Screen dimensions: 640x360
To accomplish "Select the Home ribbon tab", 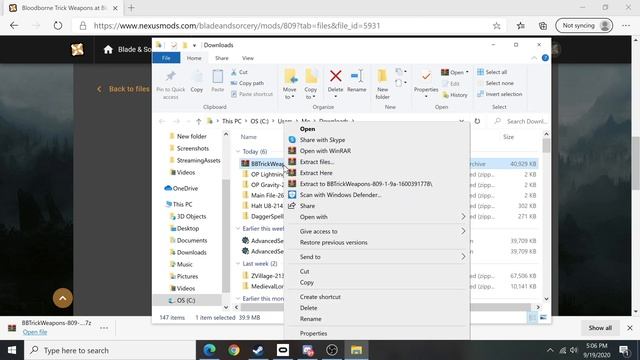I will click(194, 58).
